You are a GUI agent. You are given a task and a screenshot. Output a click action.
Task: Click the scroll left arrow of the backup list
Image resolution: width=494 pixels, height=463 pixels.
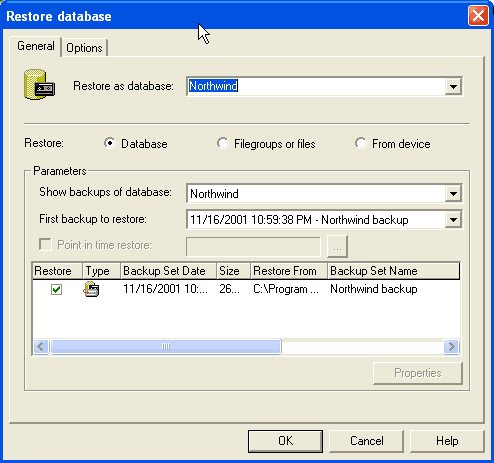pos(41,347)
